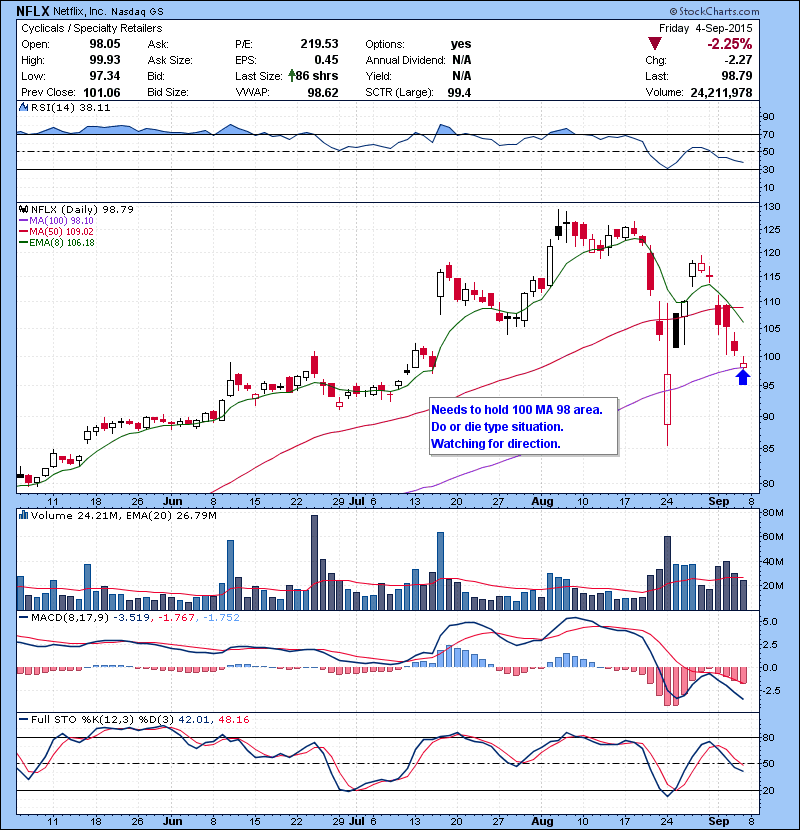This screenshot has height=830, width=800.
Task: Click the green up arrow beside 86 shrs
Action: pyautogui.click(x=291, y=76)
